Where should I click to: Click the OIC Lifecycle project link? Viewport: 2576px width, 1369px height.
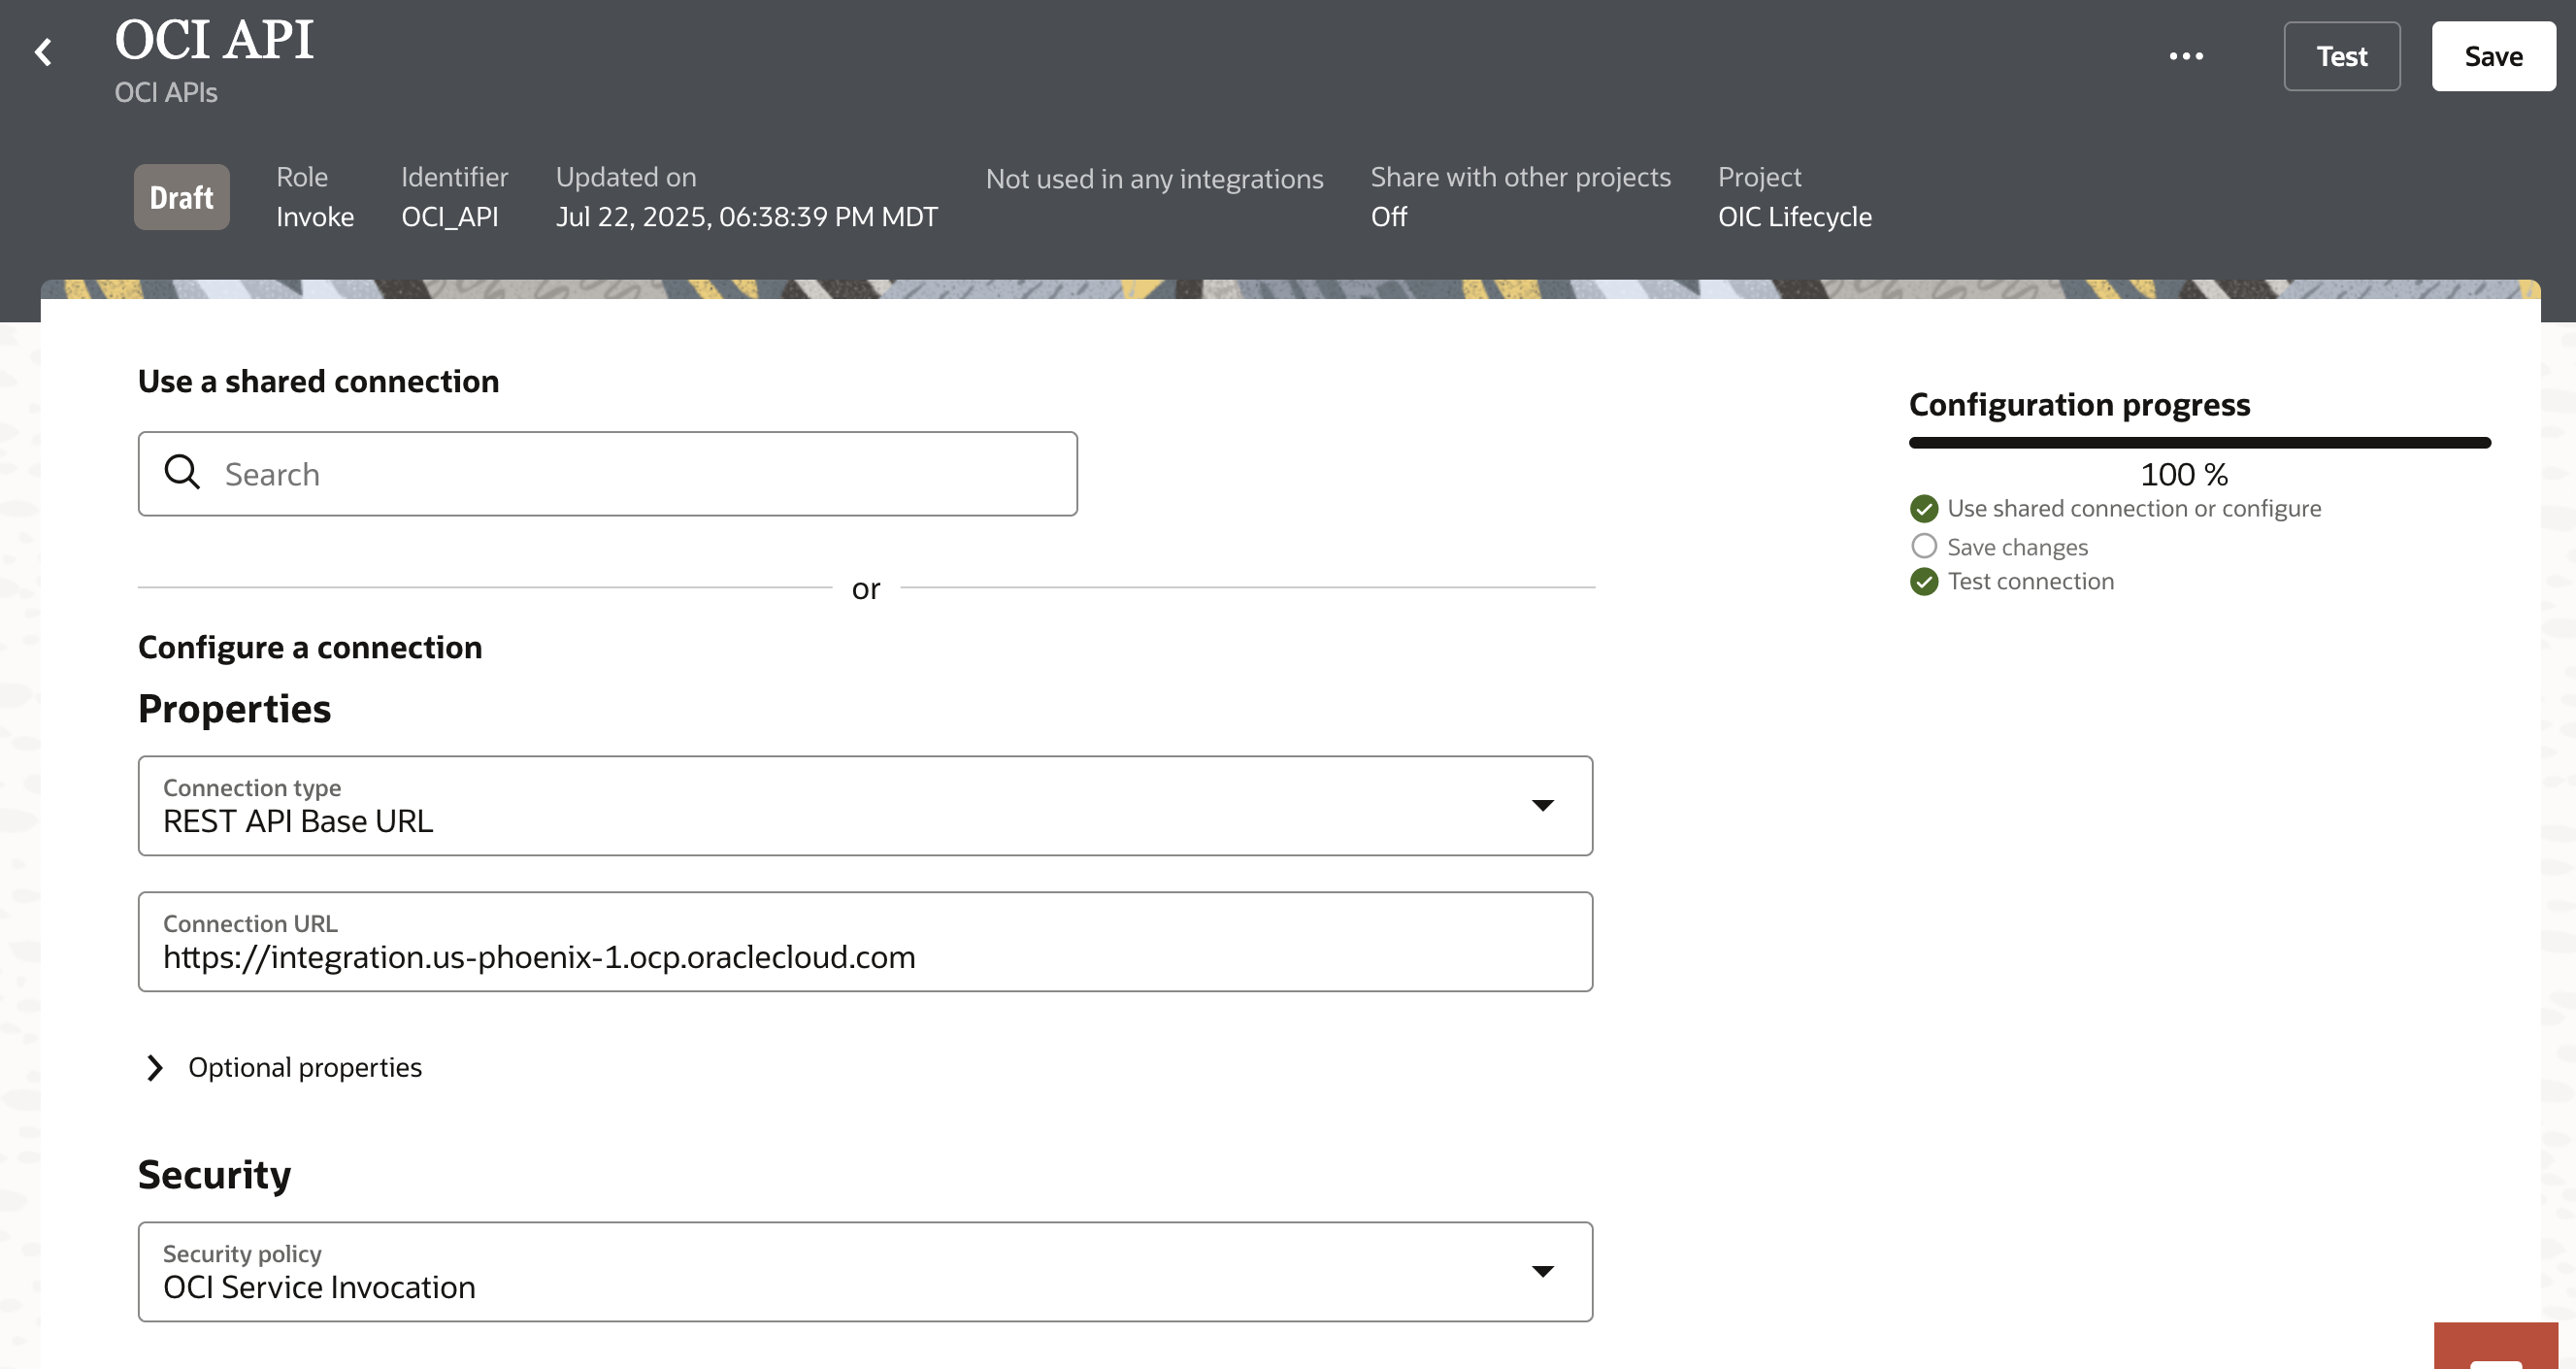point(1794,216)
